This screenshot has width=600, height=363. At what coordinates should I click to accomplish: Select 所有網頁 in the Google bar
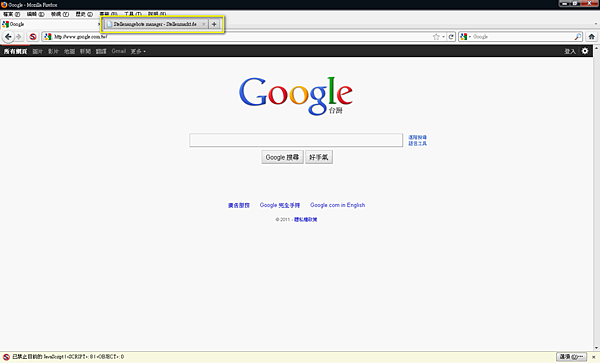15,51
